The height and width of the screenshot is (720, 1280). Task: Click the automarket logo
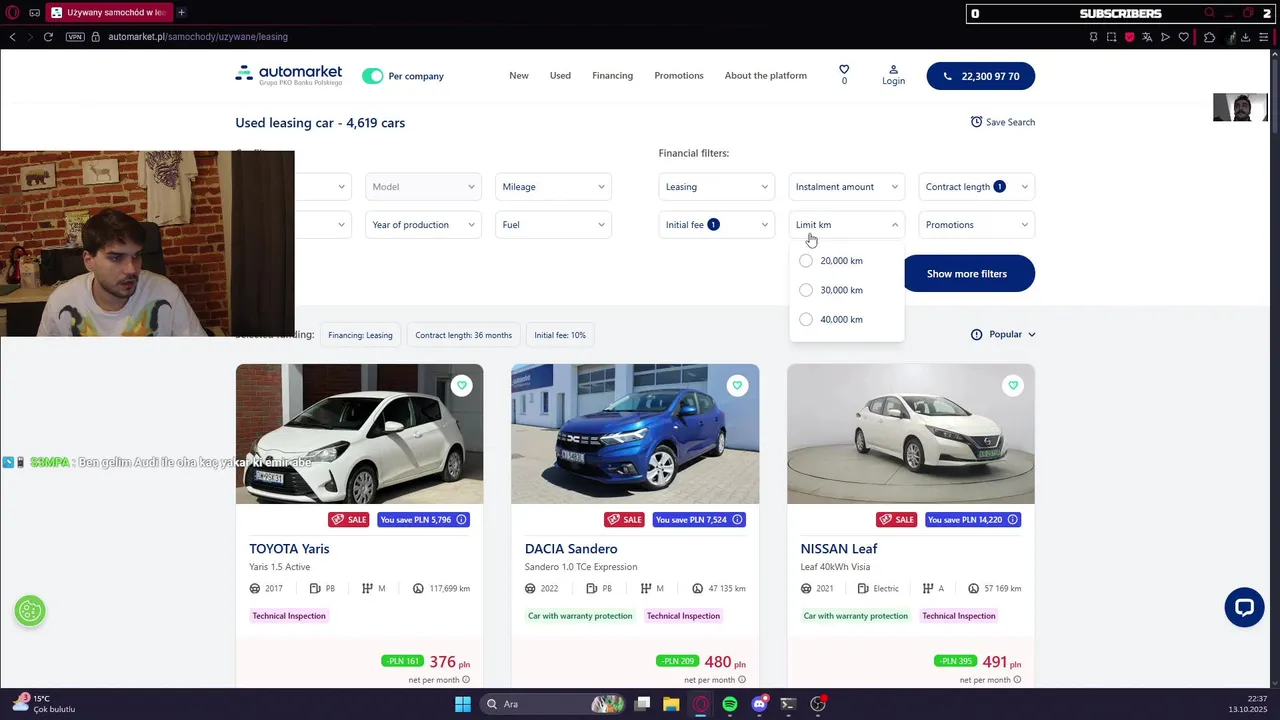tap(288, 75)
